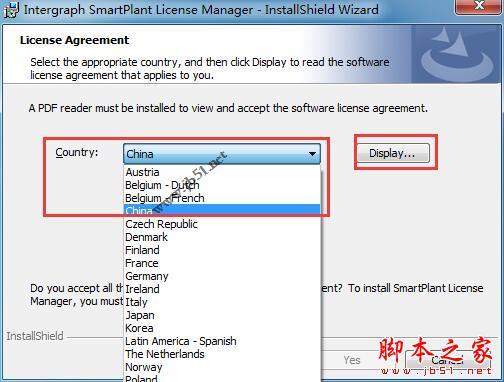Select Norway in the country list
504x382 pixels.
click(222, 367)
